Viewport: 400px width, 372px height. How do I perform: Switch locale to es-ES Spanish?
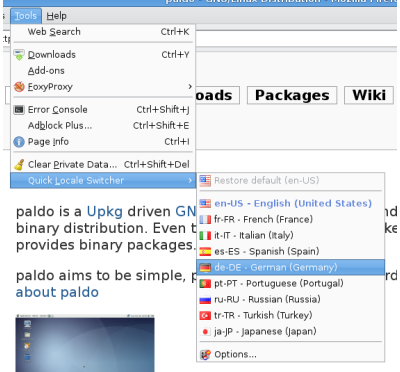point(290,251)
